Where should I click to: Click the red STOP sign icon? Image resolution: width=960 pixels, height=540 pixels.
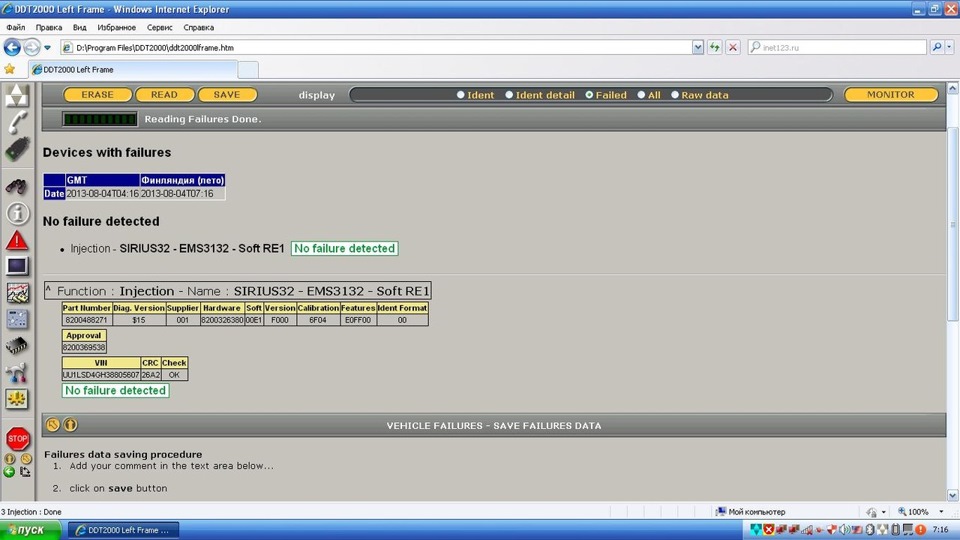coord(18,438)
